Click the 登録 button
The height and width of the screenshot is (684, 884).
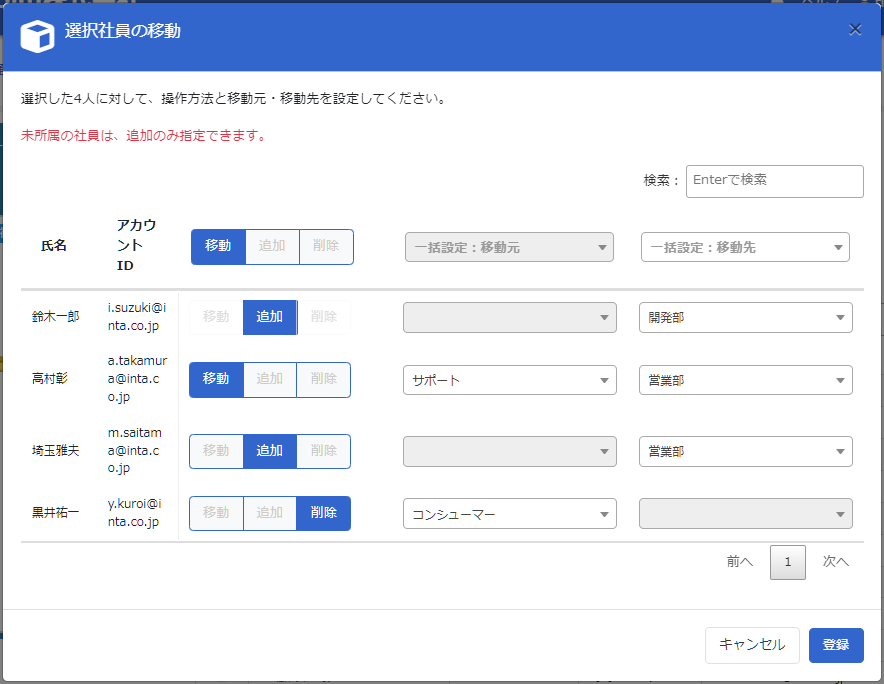coord(835,645)
